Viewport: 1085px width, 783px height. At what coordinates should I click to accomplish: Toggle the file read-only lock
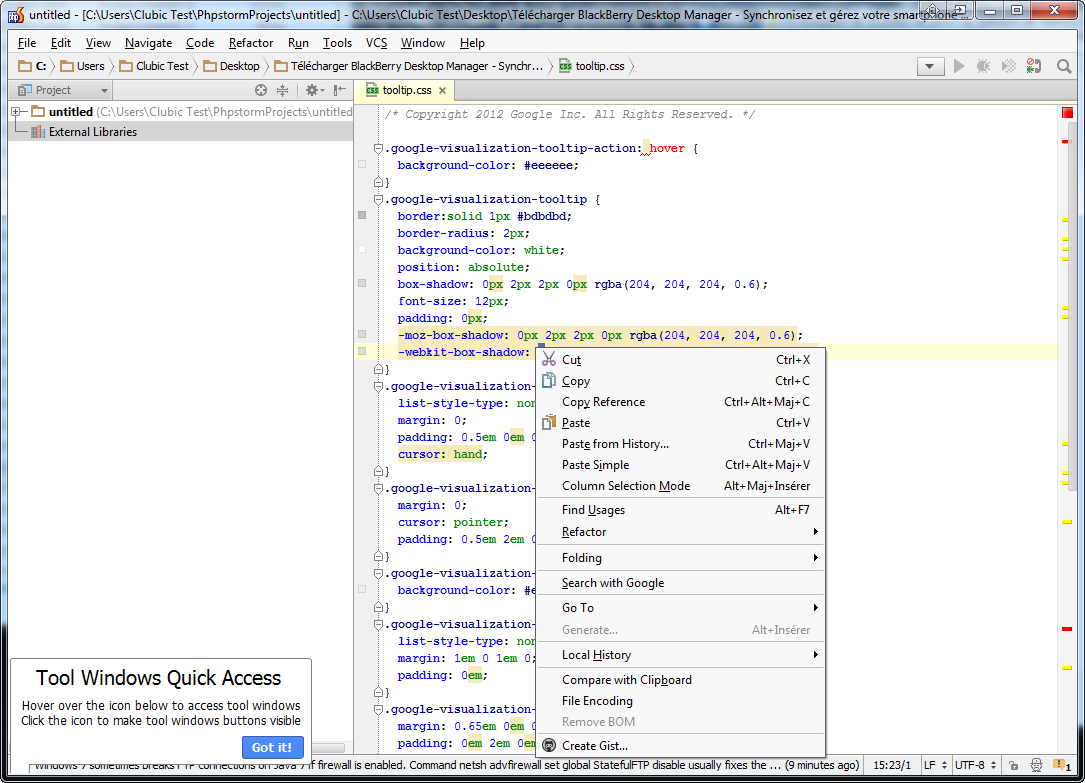[x=1014, y=766]
